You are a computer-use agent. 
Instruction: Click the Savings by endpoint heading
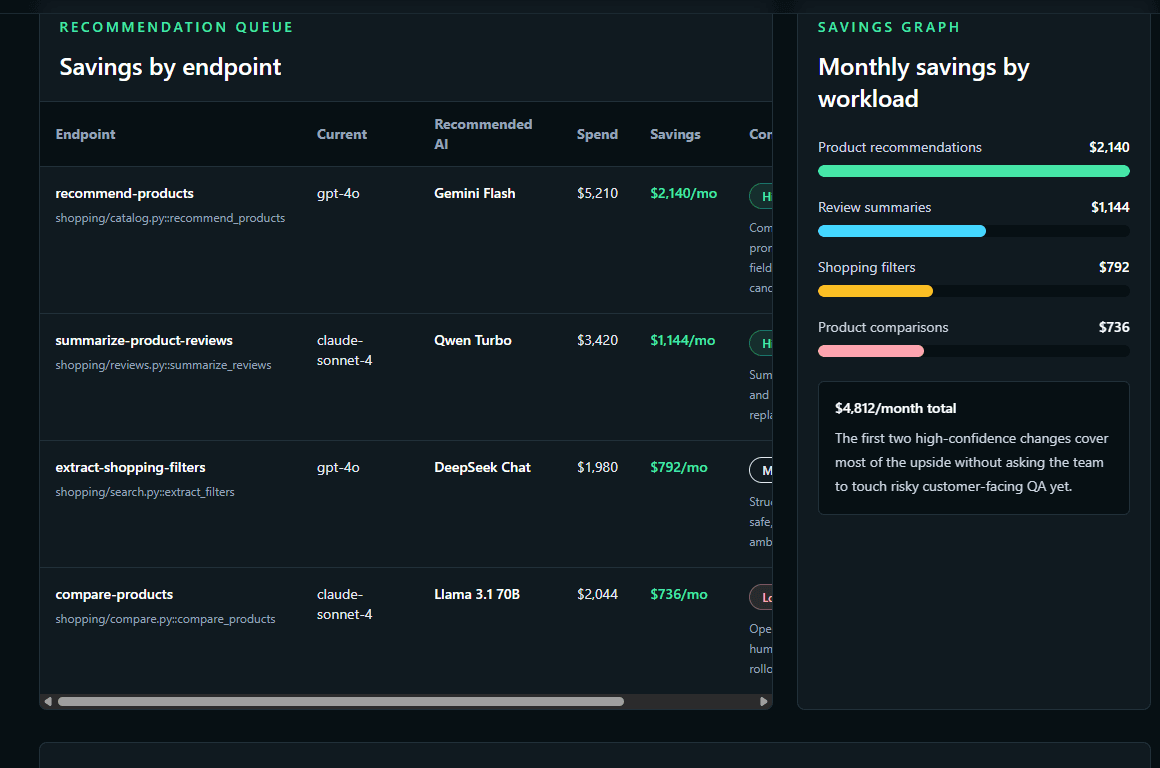click(170, 67)
